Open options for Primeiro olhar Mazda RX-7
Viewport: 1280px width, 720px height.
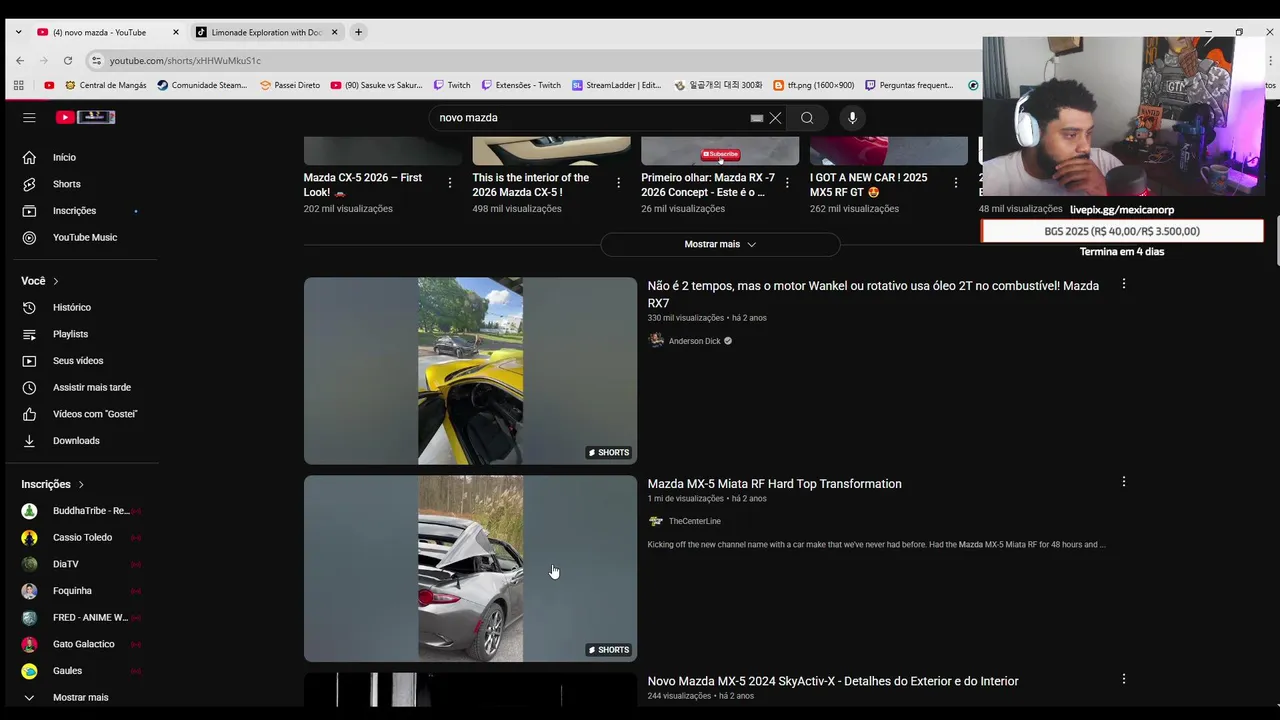787,183
